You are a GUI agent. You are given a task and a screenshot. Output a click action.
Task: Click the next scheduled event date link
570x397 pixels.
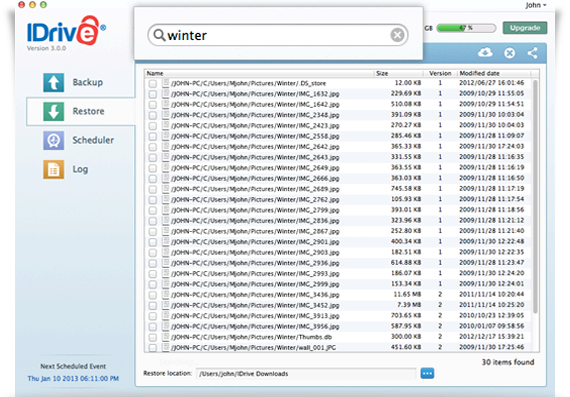[x=73, y=378]
